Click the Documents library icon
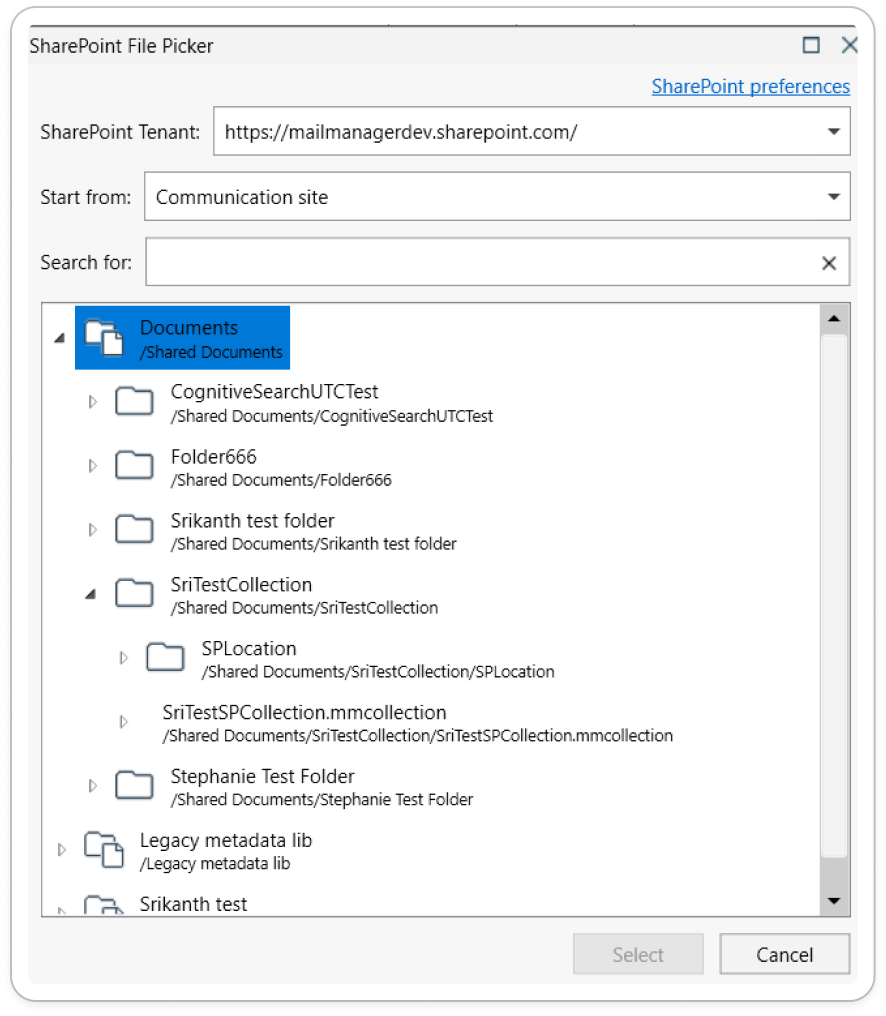This screenshot has height=1016, width=886. (104, 338)
